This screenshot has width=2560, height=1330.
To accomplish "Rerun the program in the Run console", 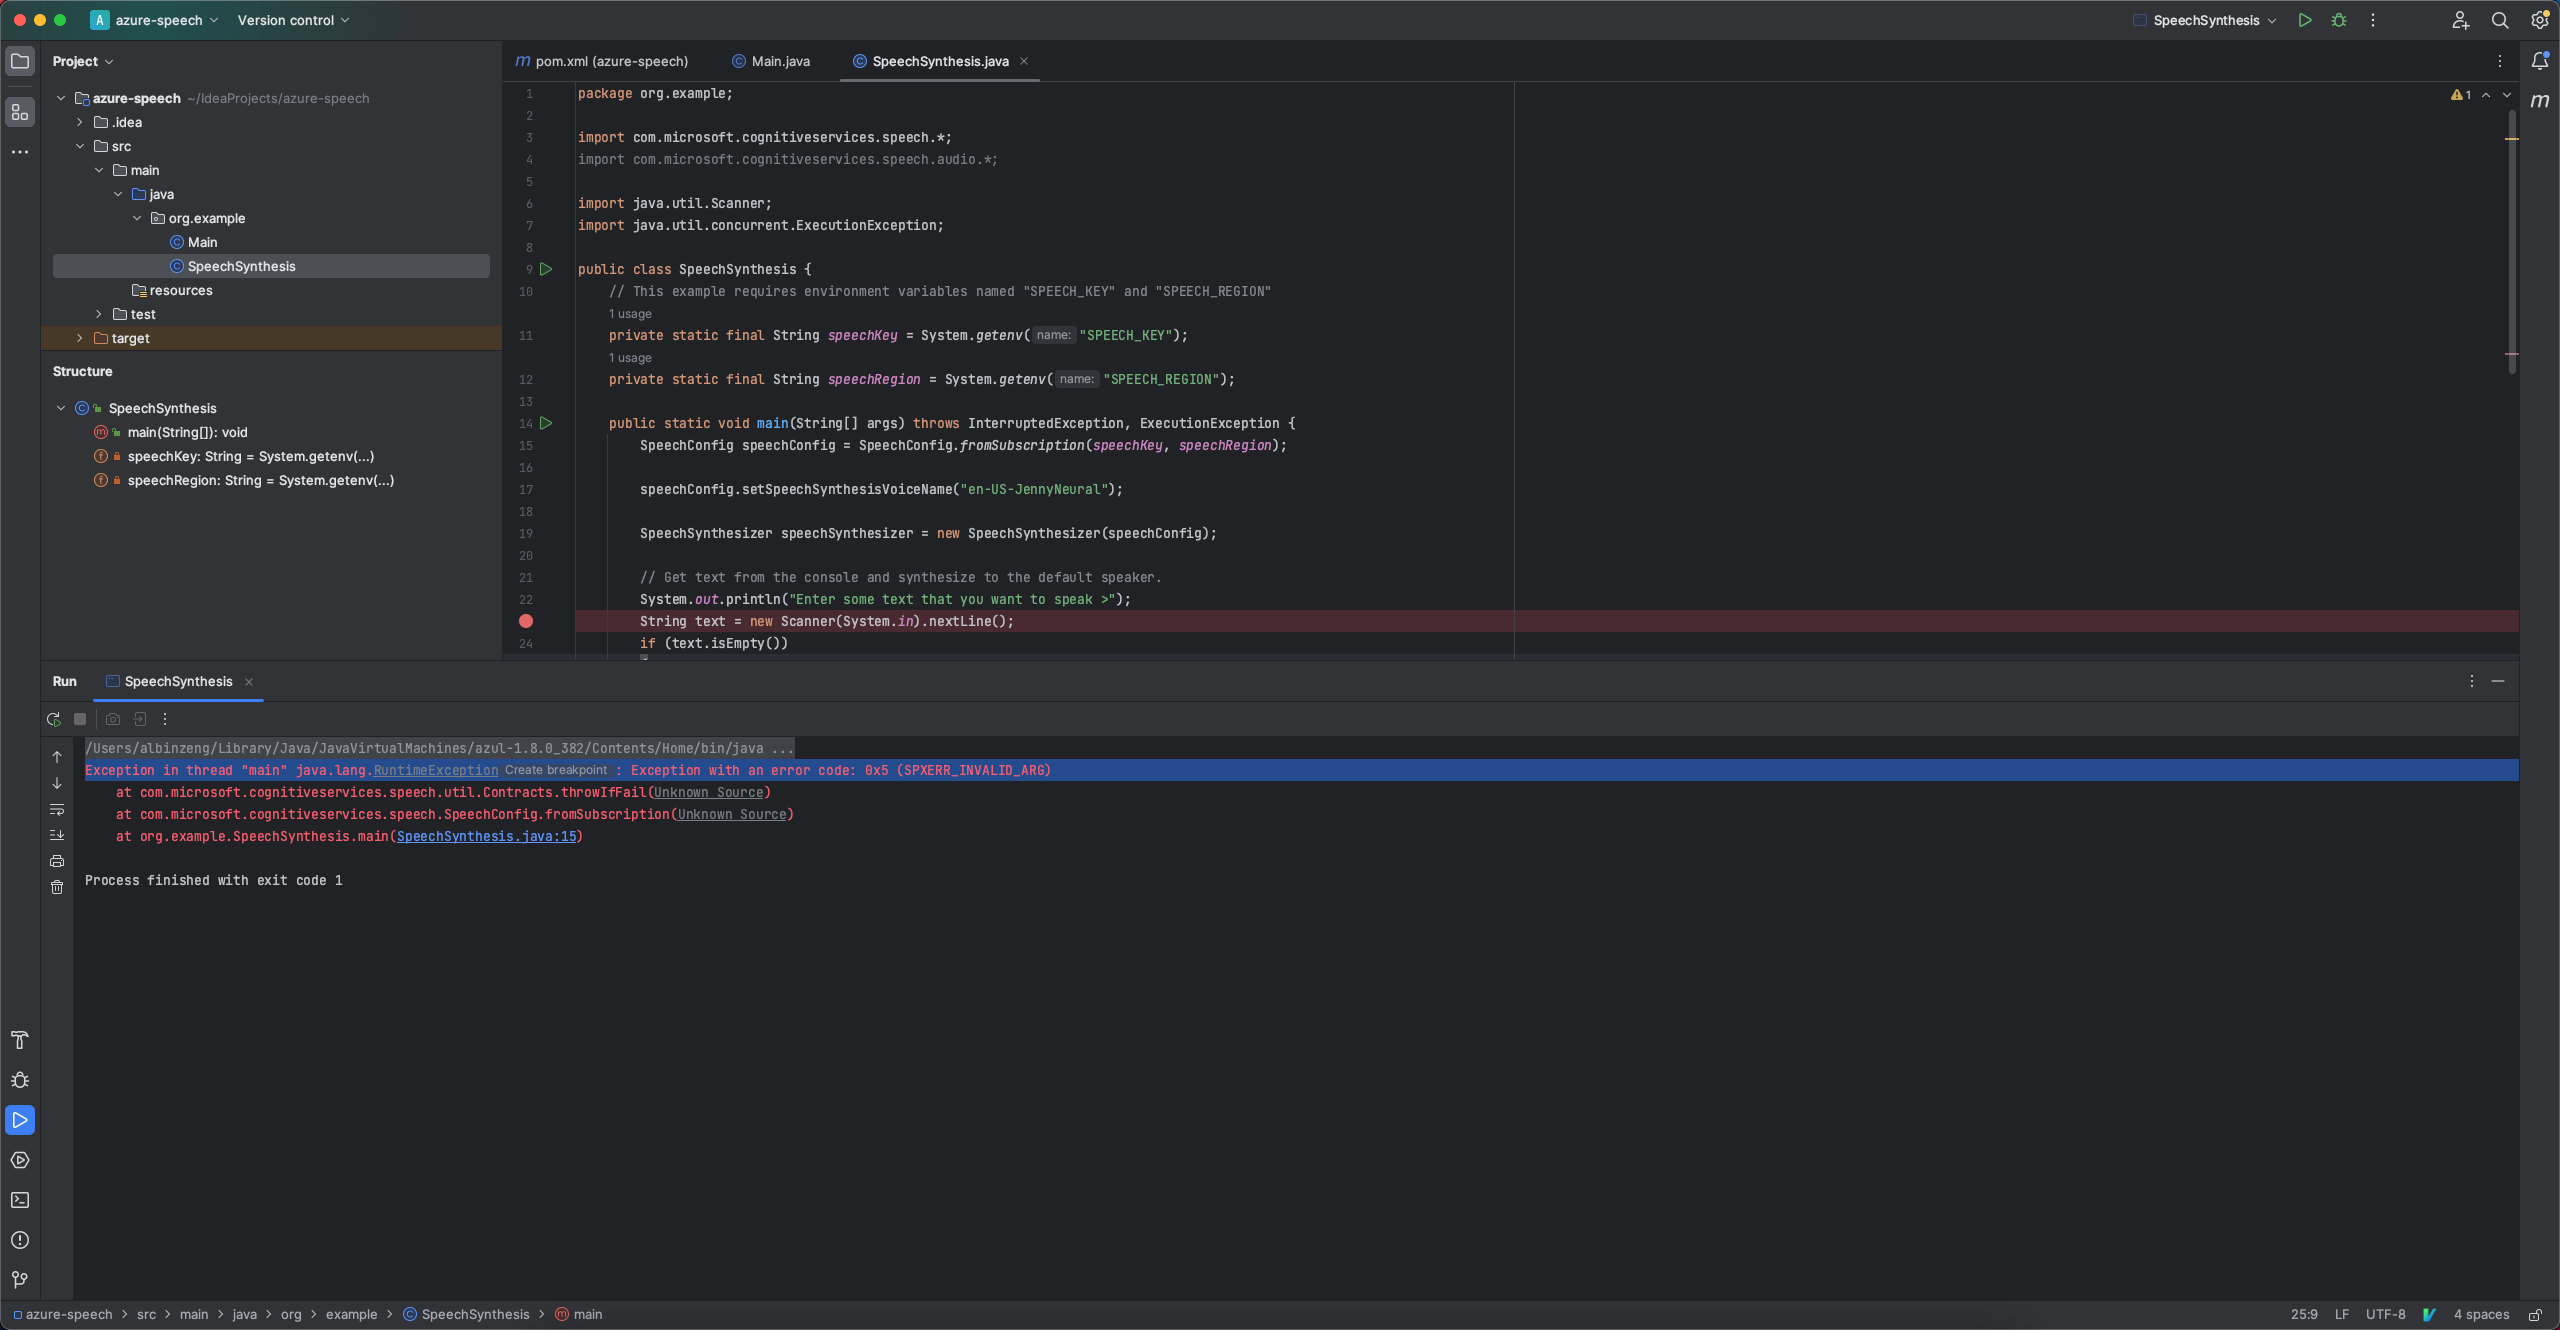I will pos(53,719).
